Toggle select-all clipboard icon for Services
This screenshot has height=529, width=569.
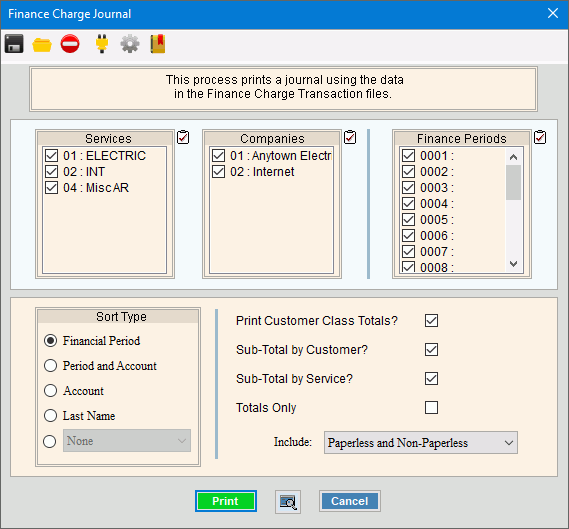click(x=183, y=137)
